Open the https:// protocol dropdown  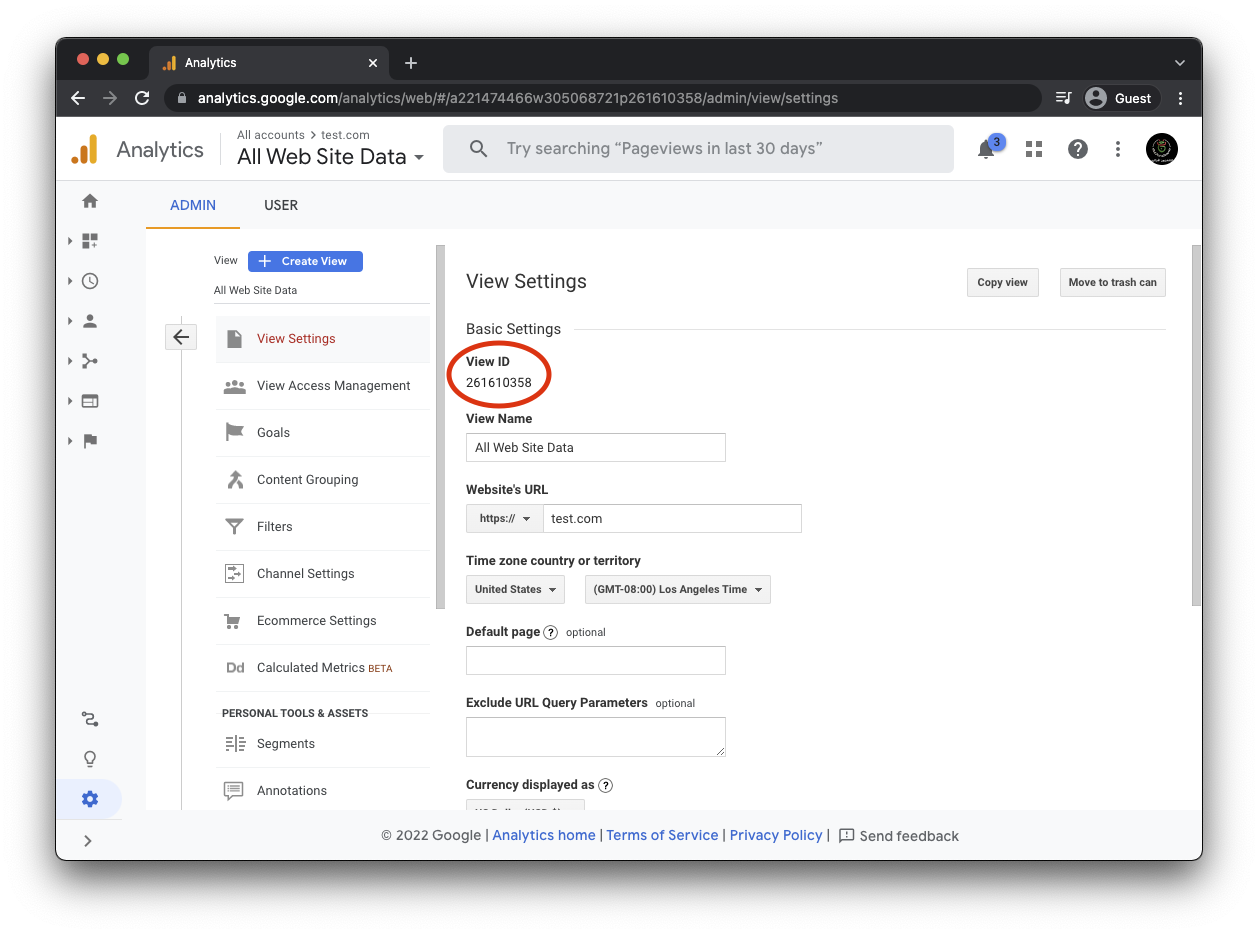pos(504,519)
